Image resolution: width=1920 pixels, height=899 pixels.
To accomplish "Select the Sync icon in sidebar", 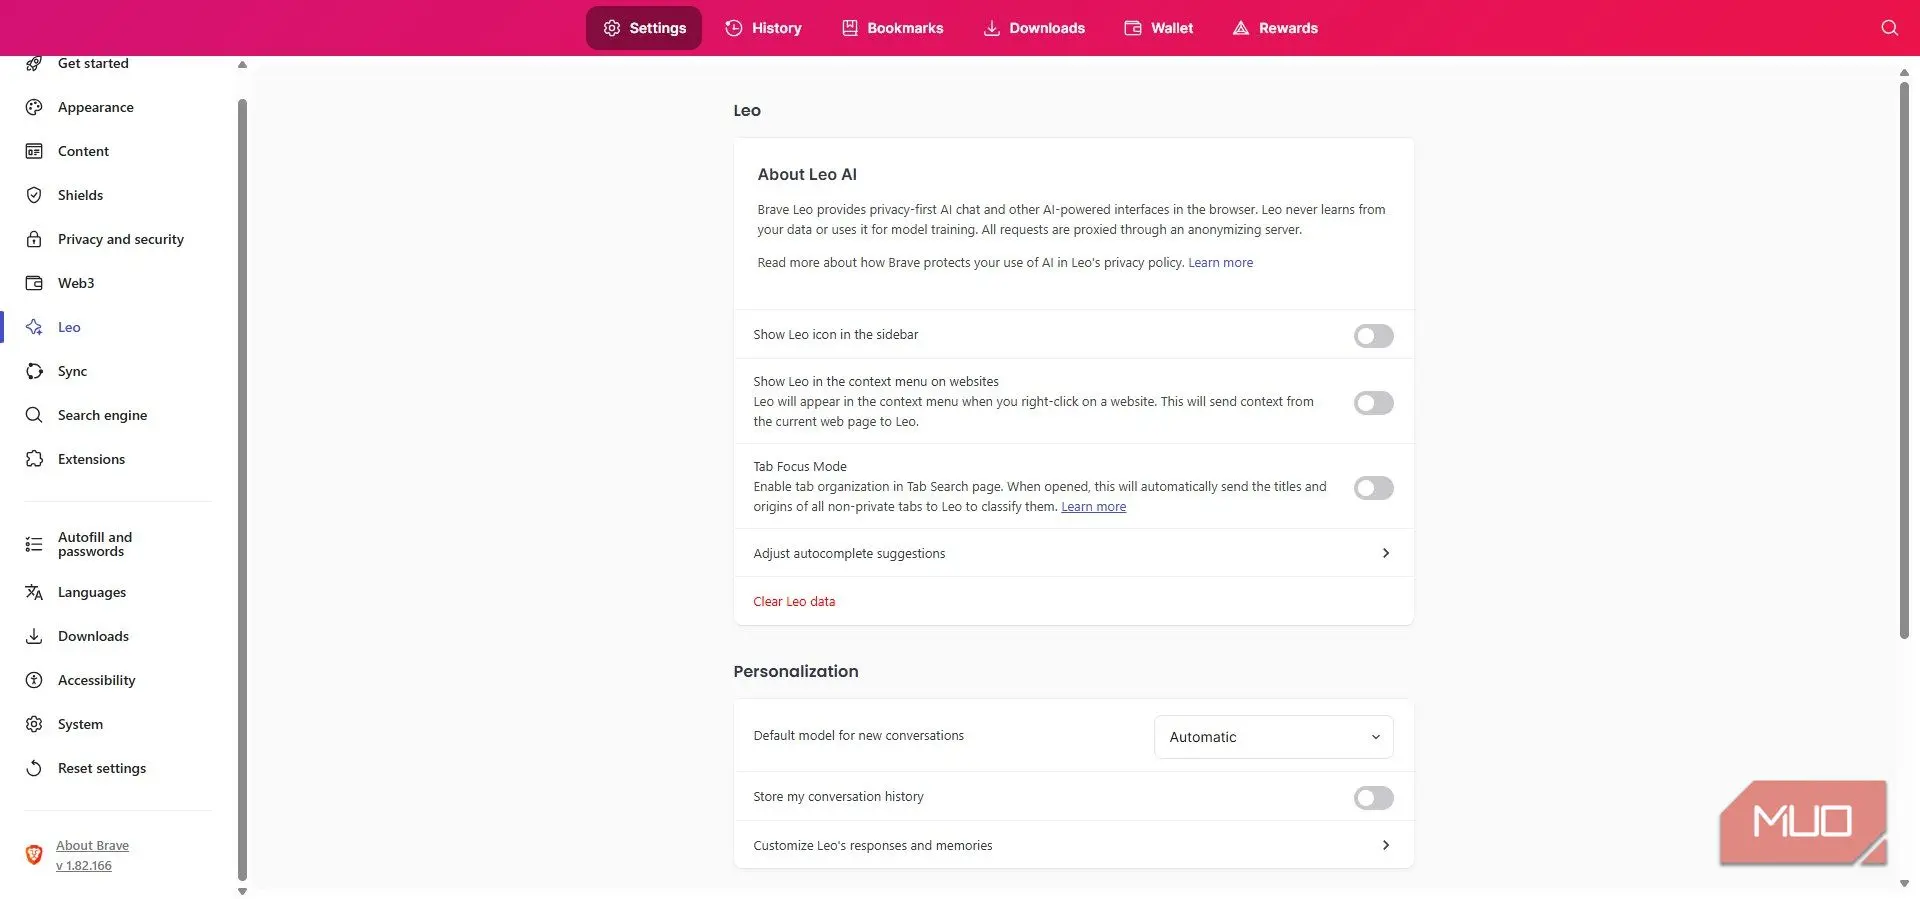I will pyautogui.click(x=34, y=371).
